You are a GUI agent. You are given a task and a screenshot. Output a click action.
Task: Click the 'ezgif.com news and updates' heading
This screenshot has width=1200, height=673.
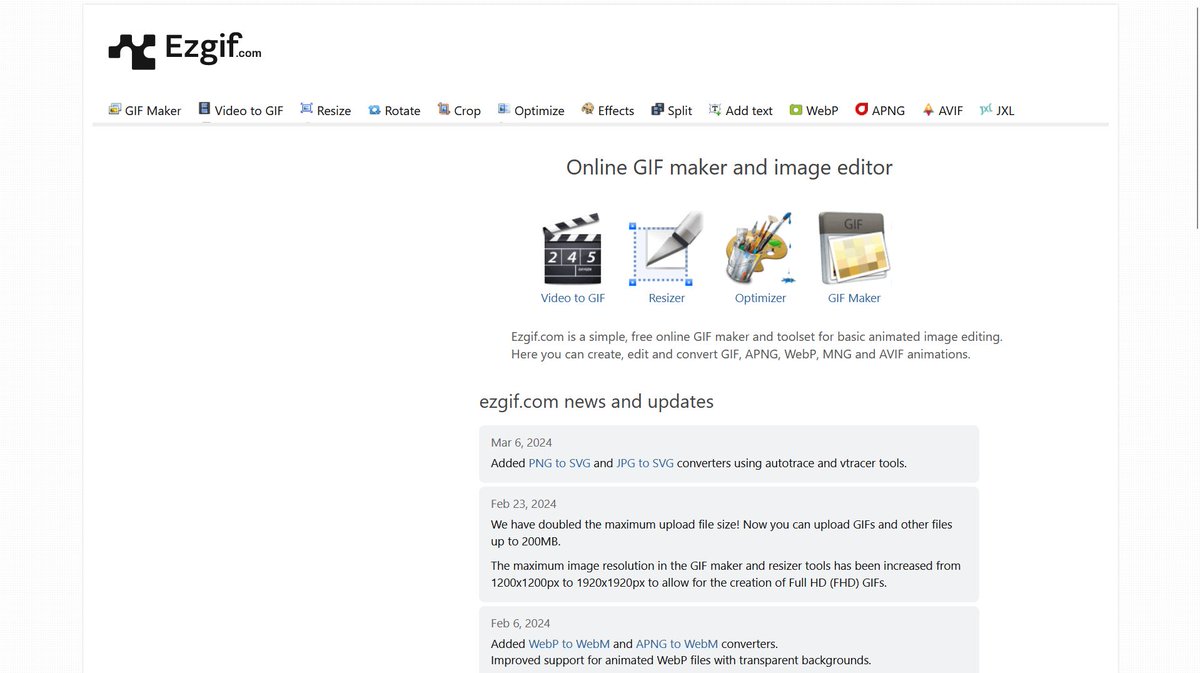[597, 401]
